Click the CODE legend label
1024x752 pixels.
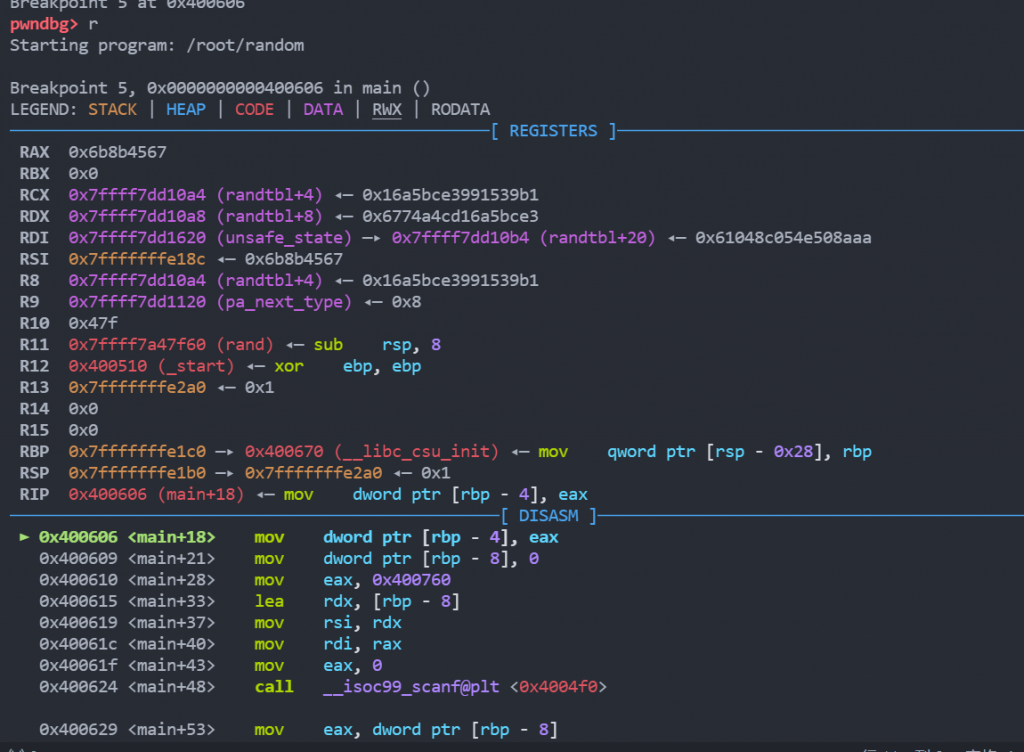(254, 110)
